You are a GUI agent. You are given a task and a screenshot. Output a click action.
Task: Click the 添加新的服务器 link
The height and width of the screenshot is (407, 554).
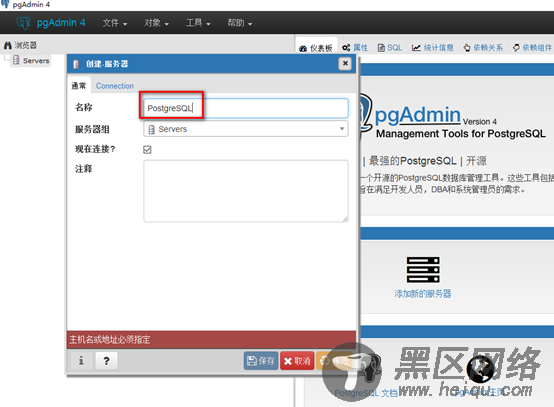click(423, 294)
